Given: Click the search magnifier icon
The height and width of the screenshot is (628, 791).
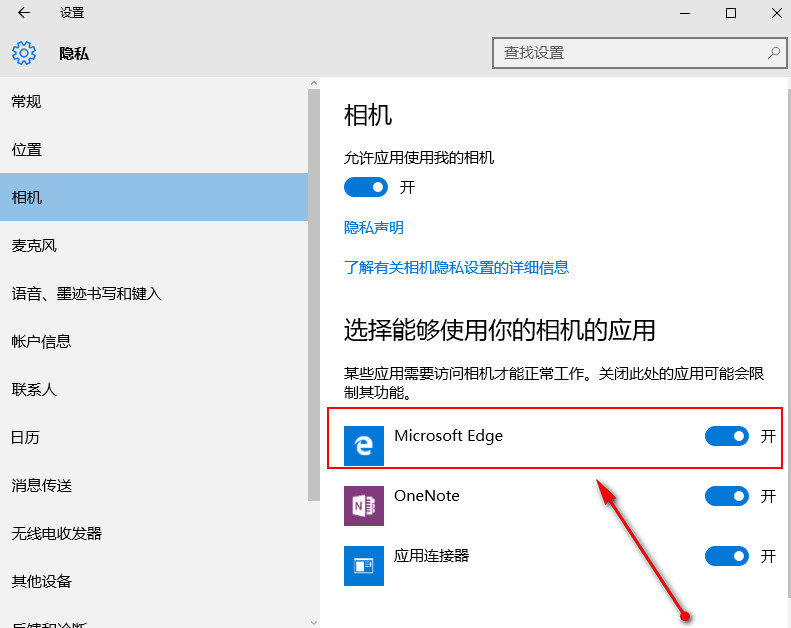Looking at the screenshot, I should (773, 52).
